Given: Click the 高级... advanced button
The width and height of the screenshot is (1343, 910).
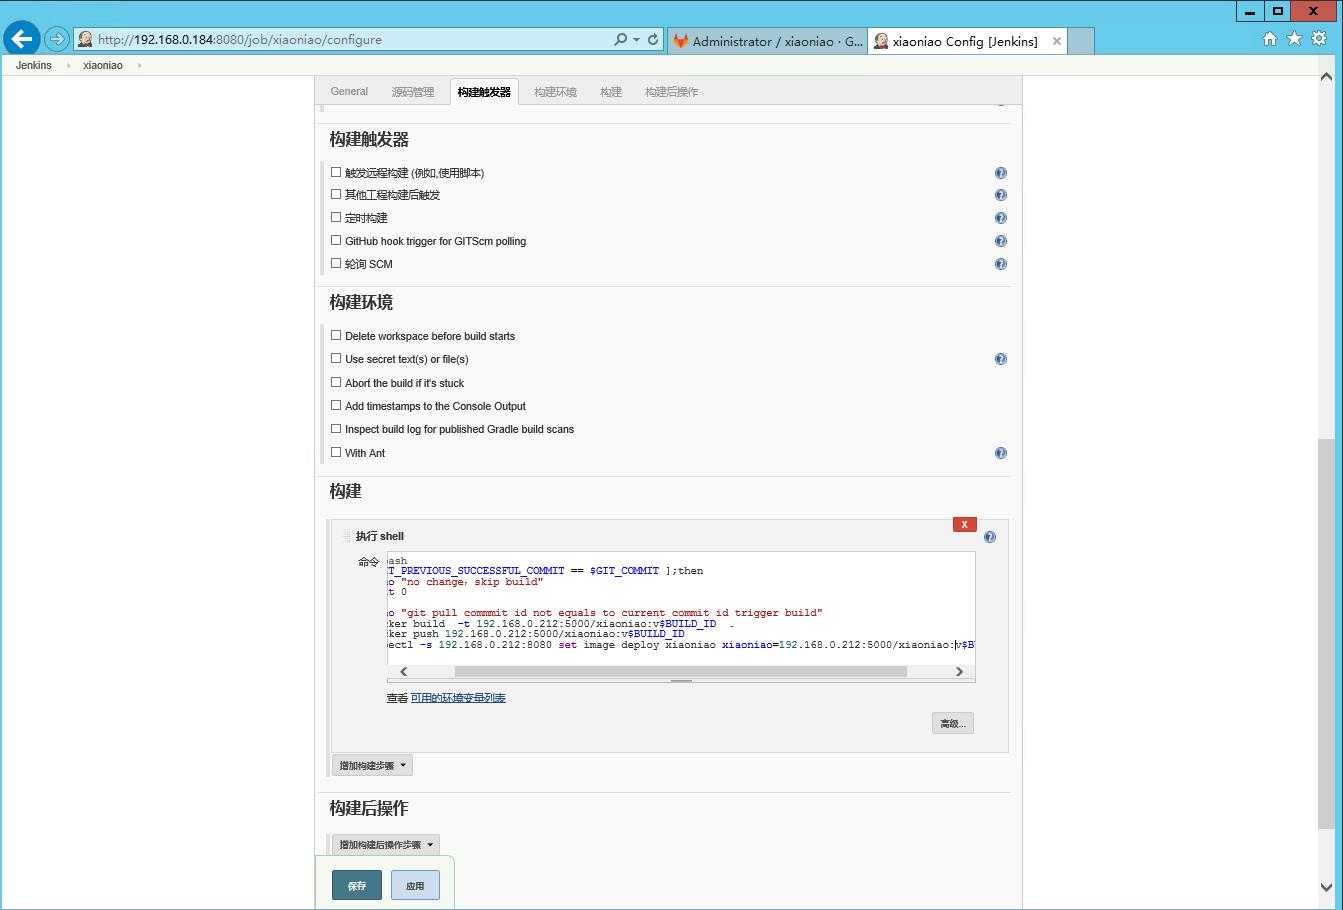Looking at the screenshot, I should (x=952, y=723).
